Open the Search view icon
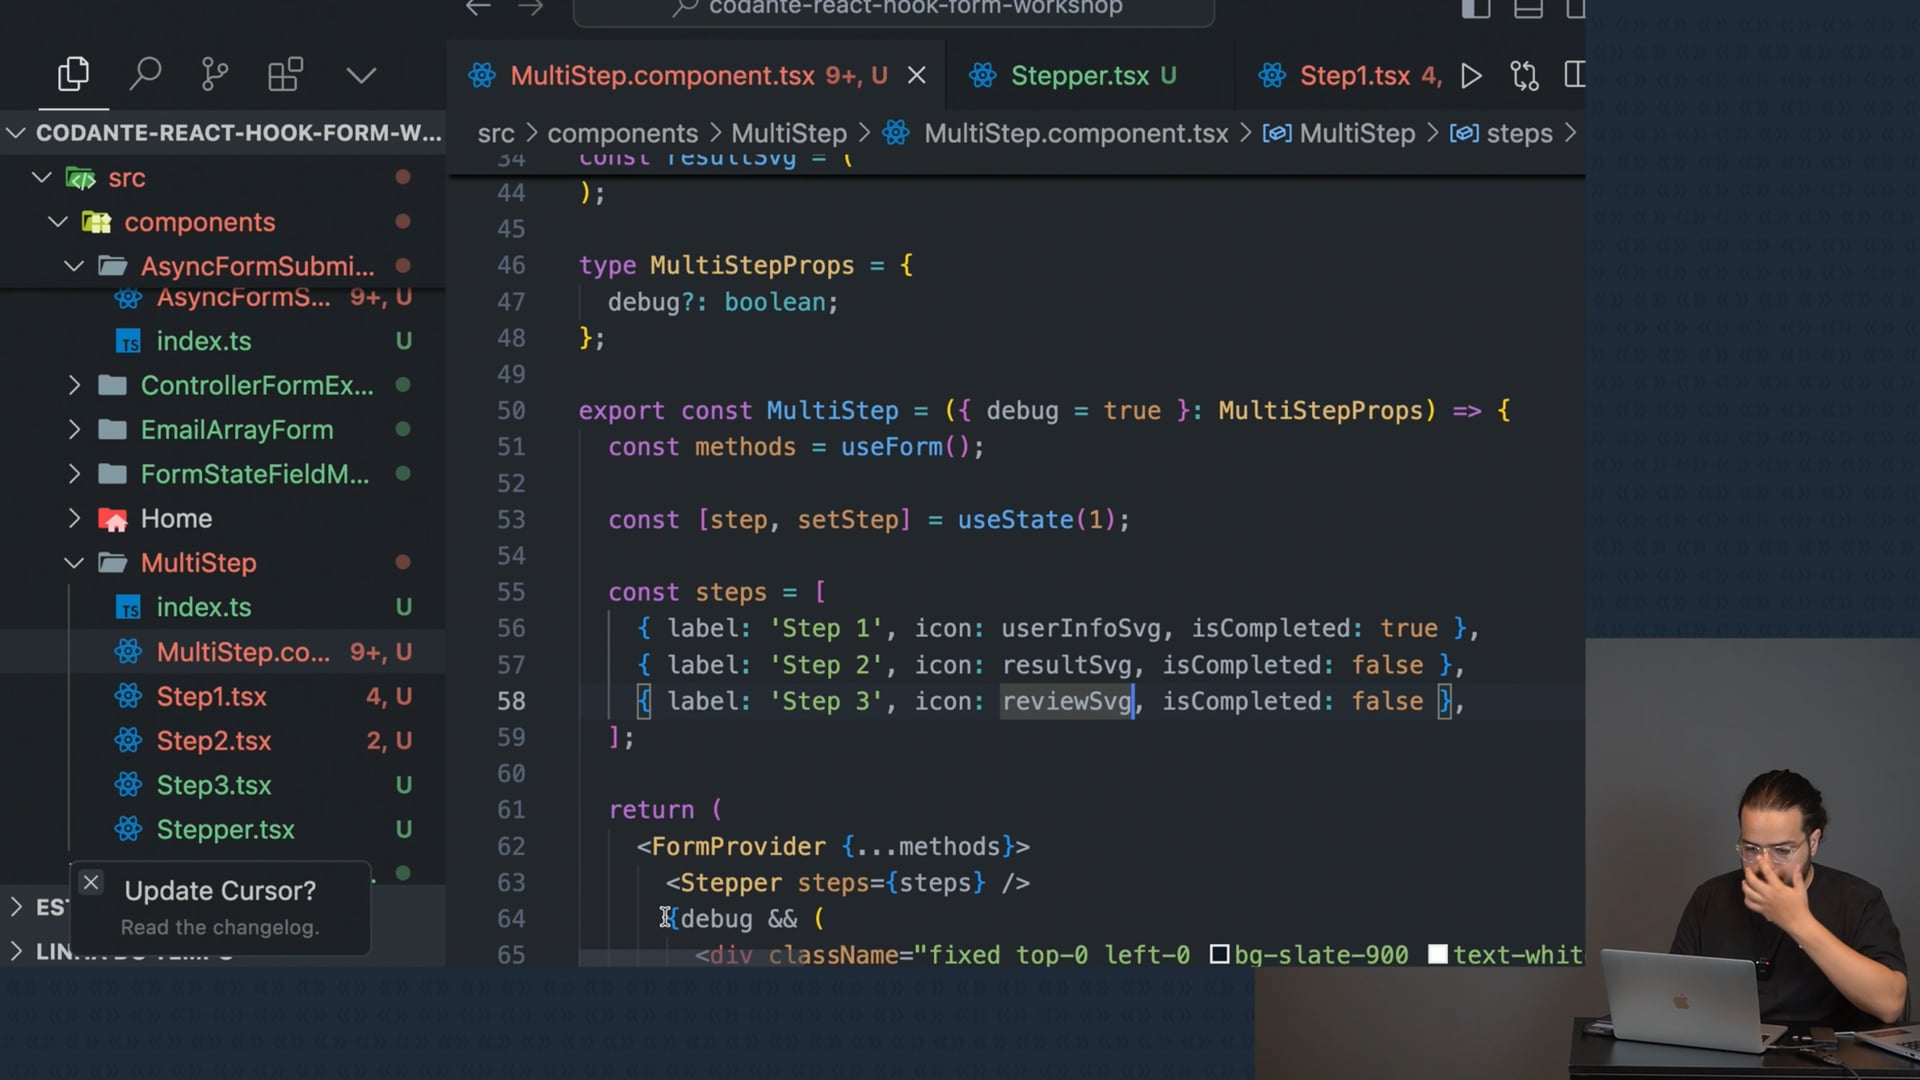This screenshot has height=1080, width=1920. point(145,75)
